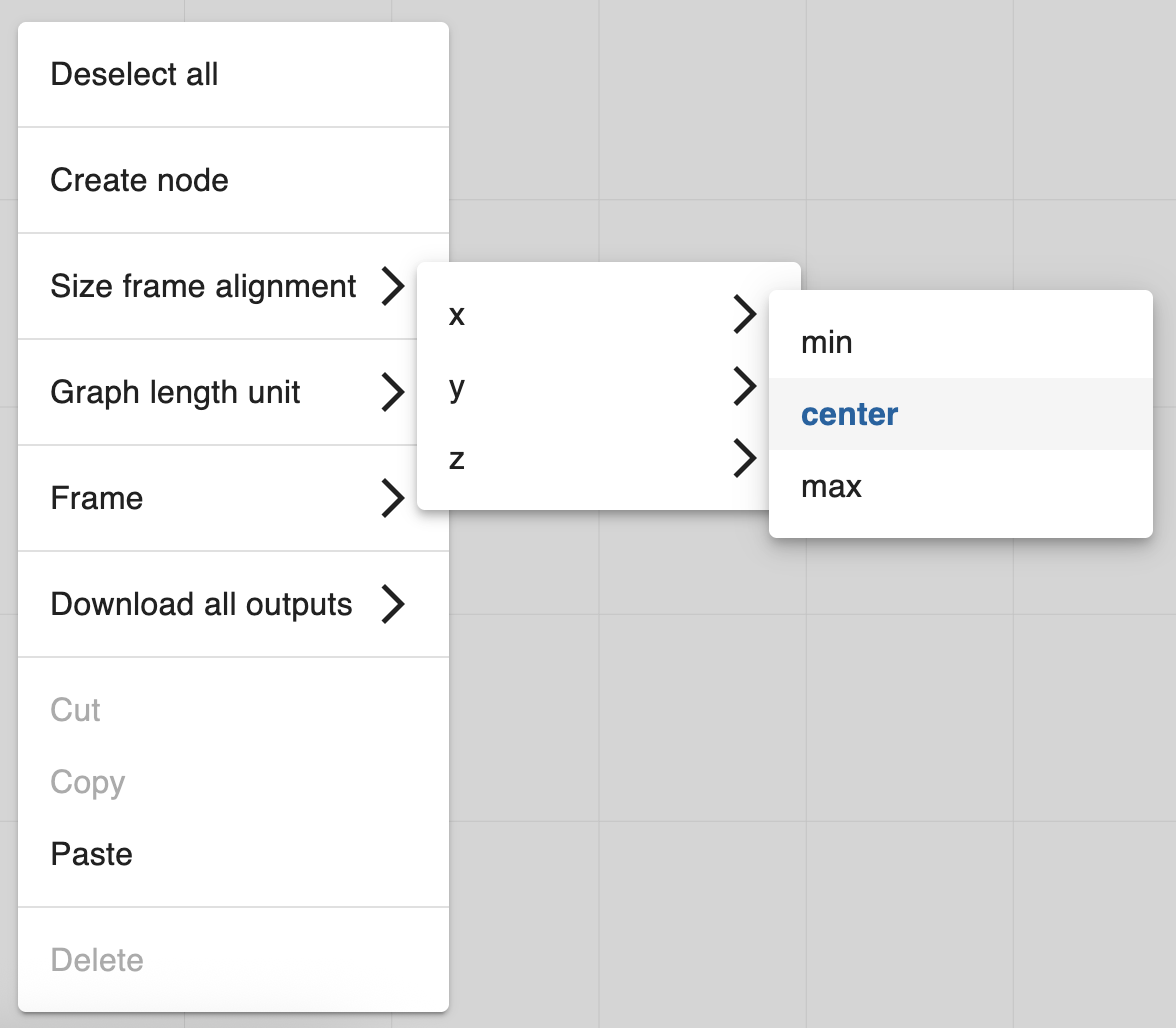Choose Create node from context menu
Screen dimensions: 1176x1028
(x=139, y=181)
